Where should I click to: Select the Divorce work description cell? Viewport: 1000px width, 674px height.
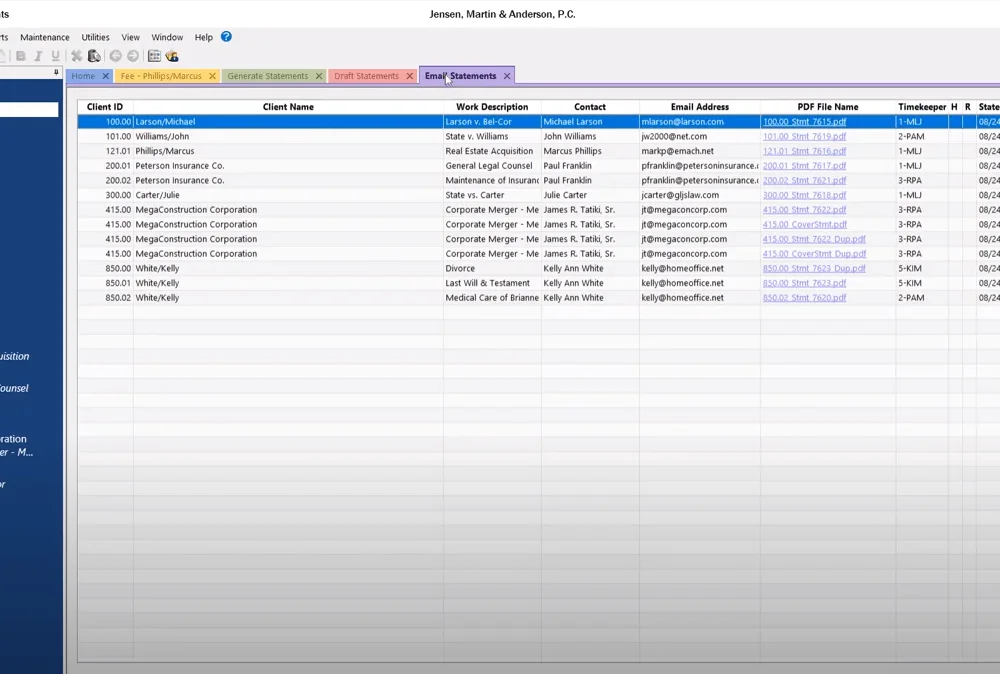click(492, 268)
